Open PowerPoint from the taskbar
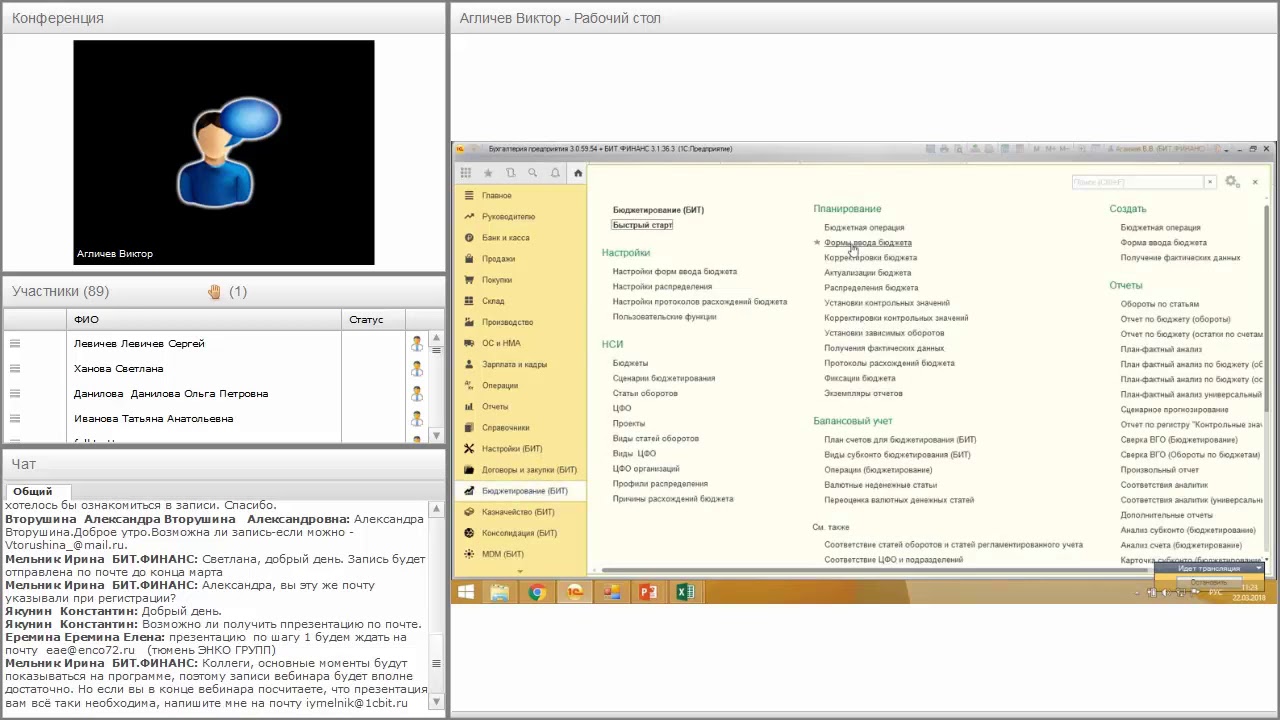Viewport: 1280px width, 720px height. [648, 592]
